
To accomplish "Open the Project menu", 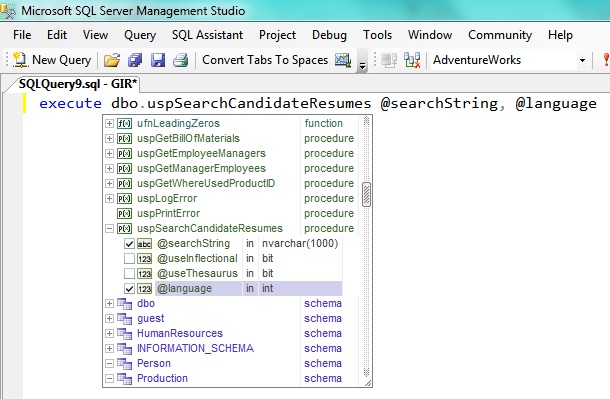I will pyautogui.click(x=277, y=35).
